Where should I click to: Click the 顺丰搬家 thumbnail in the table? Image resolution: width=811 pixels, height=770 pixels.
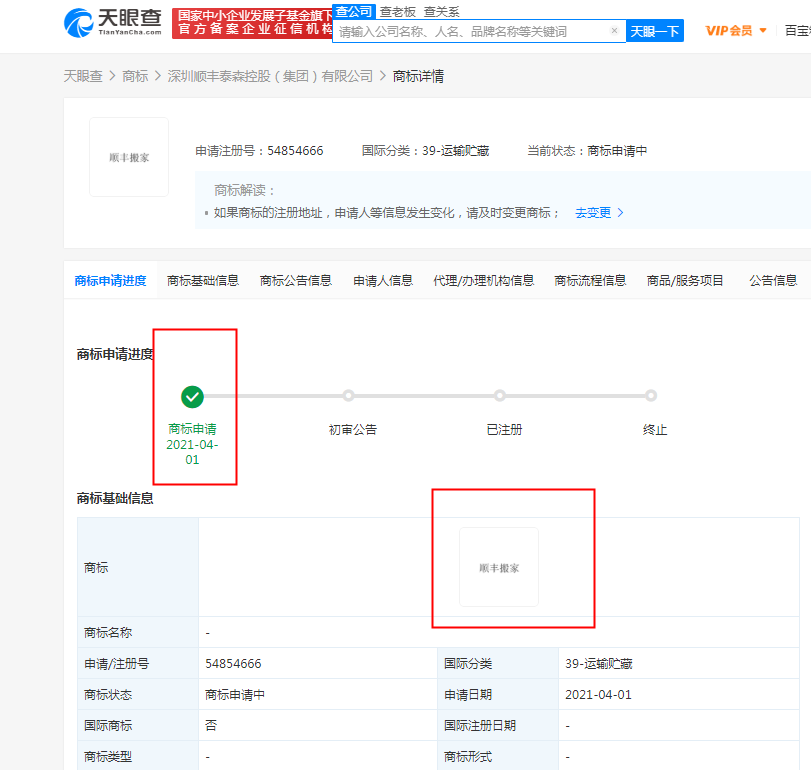coord(499,567)
